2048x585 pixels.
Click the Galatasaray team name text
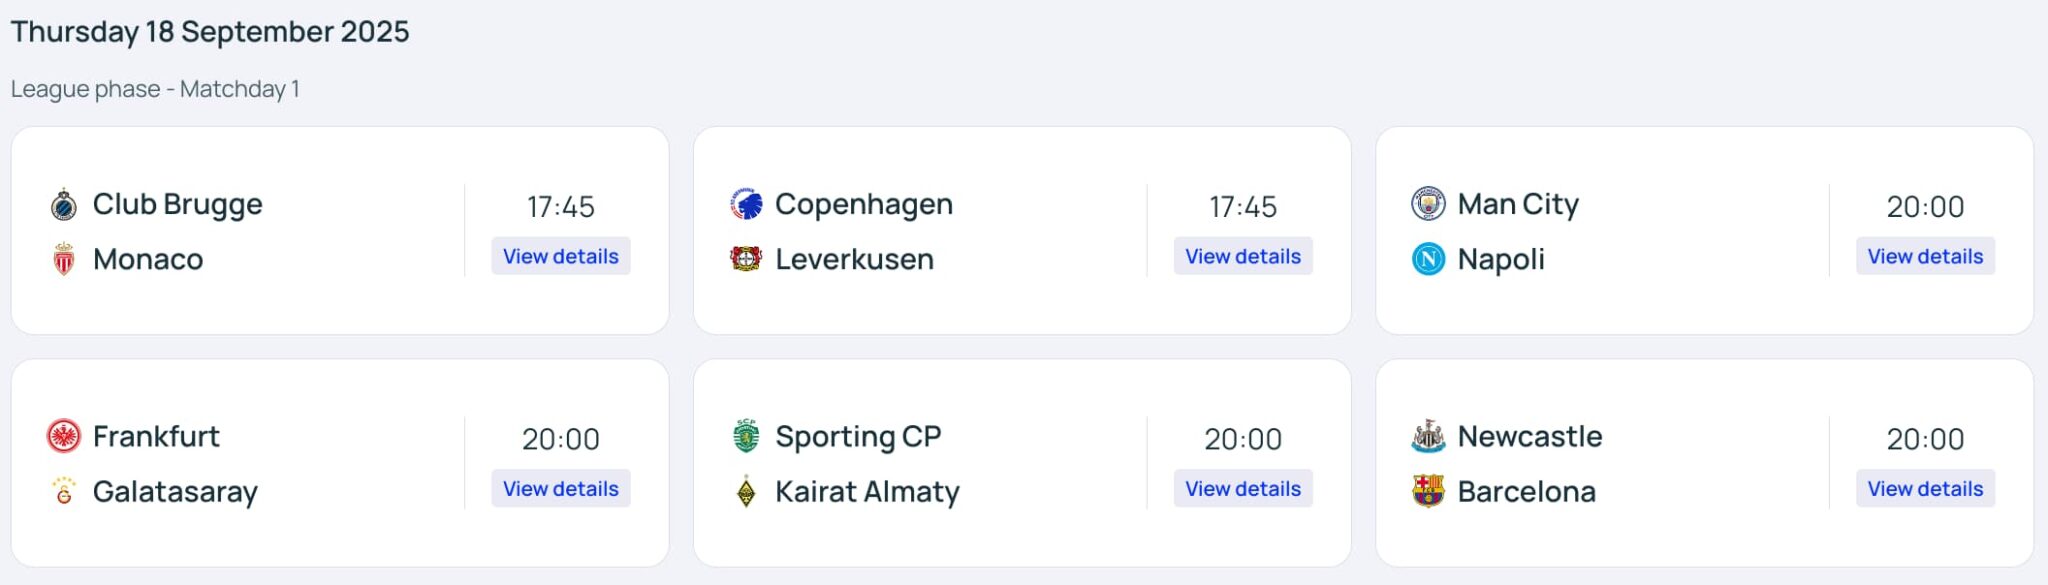click(175, 491)
